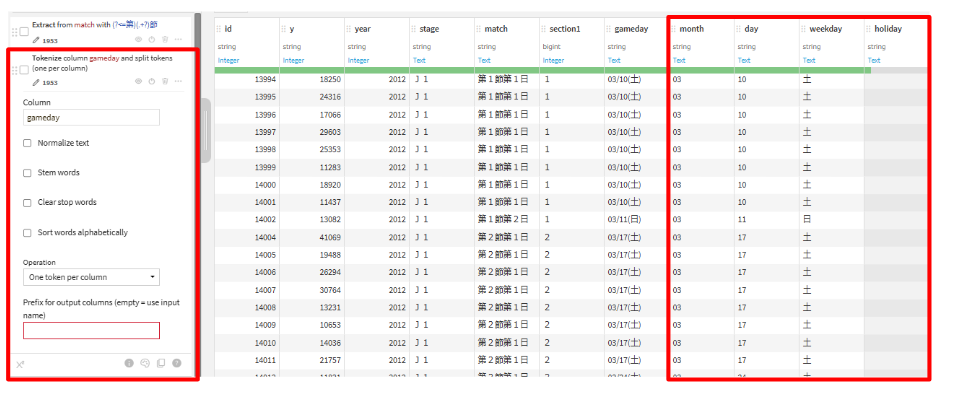Viewport: 955px width, 394px height.
Task: Click the Integer meaning link under id column
Action: pos(228,60)
